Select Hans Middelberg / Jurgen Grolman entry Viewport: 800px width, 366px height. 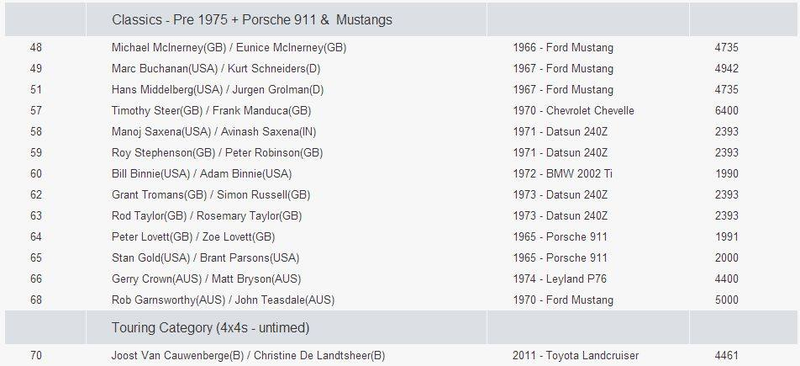click(x=217, y=90)
